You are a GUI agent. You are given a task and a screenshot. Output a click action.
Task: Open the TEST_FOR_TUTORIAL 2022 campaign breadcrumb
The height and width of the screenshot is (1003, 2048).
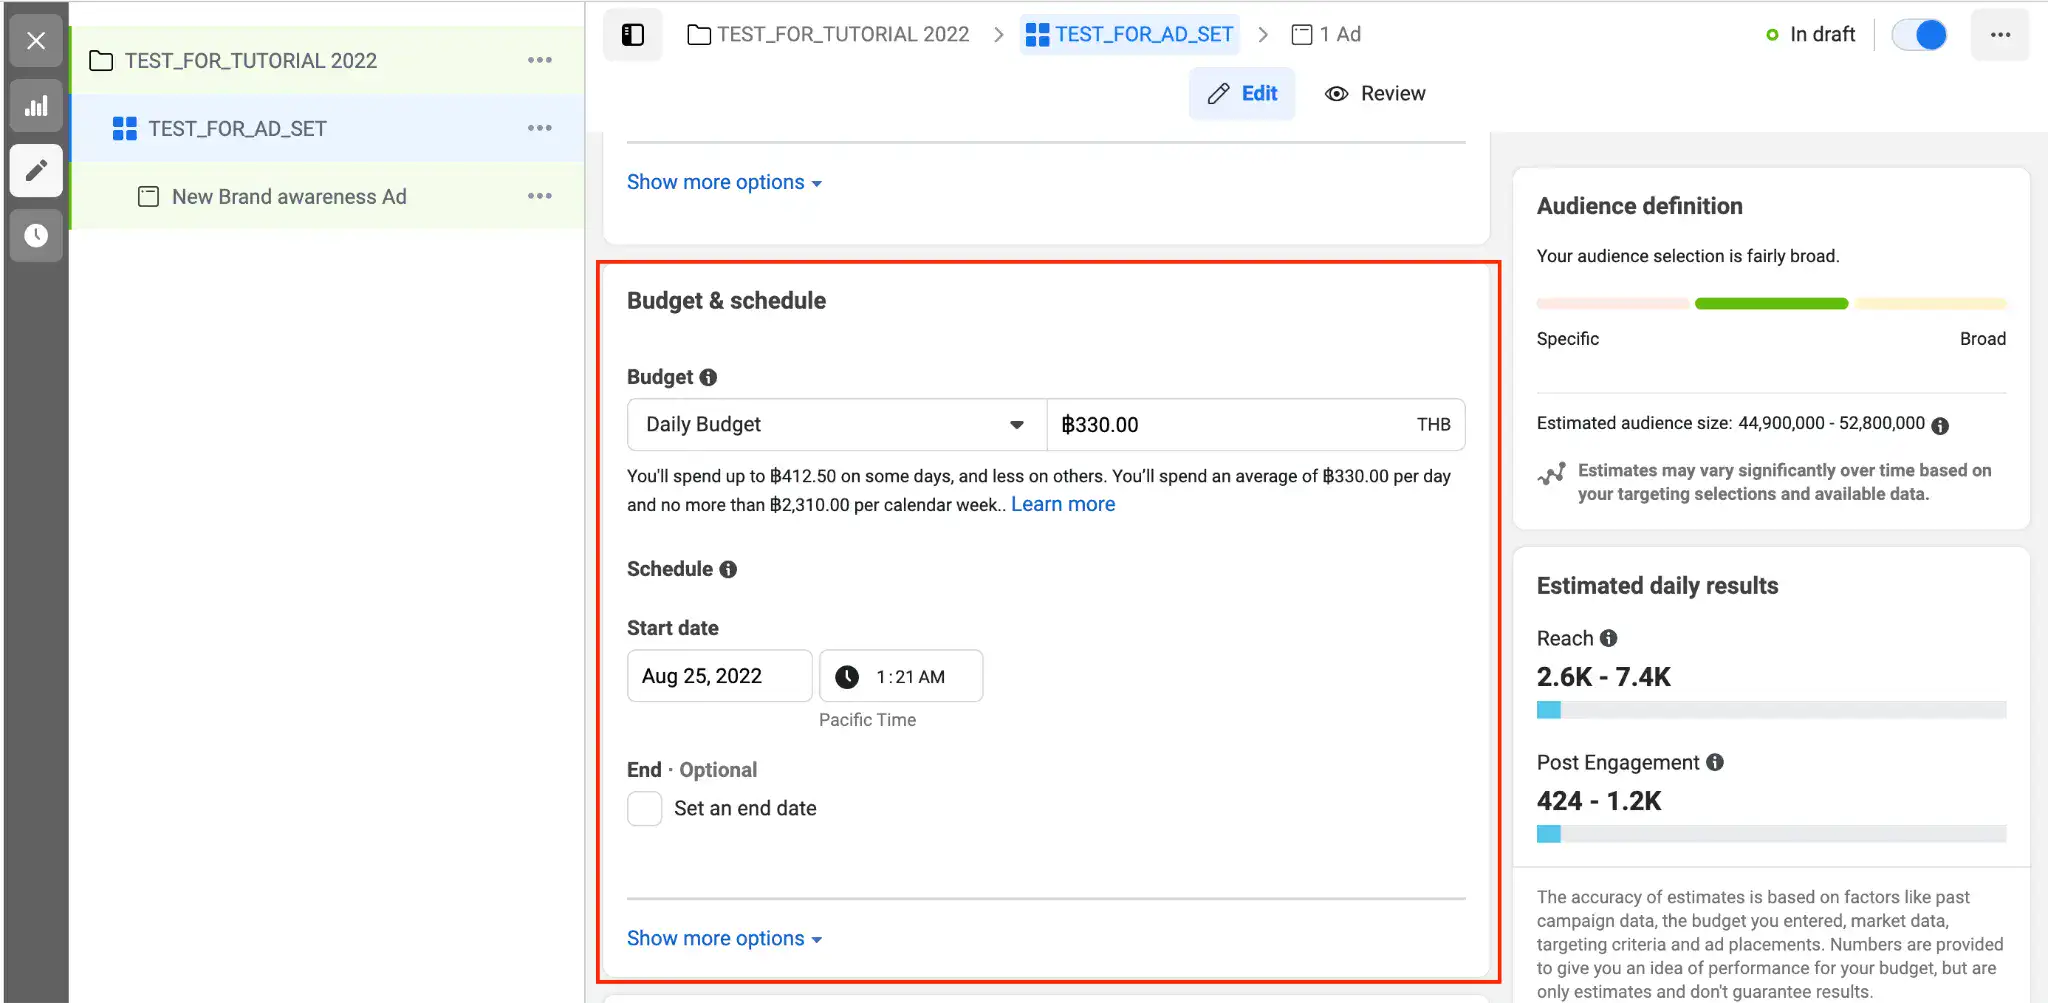click(842, 34)
